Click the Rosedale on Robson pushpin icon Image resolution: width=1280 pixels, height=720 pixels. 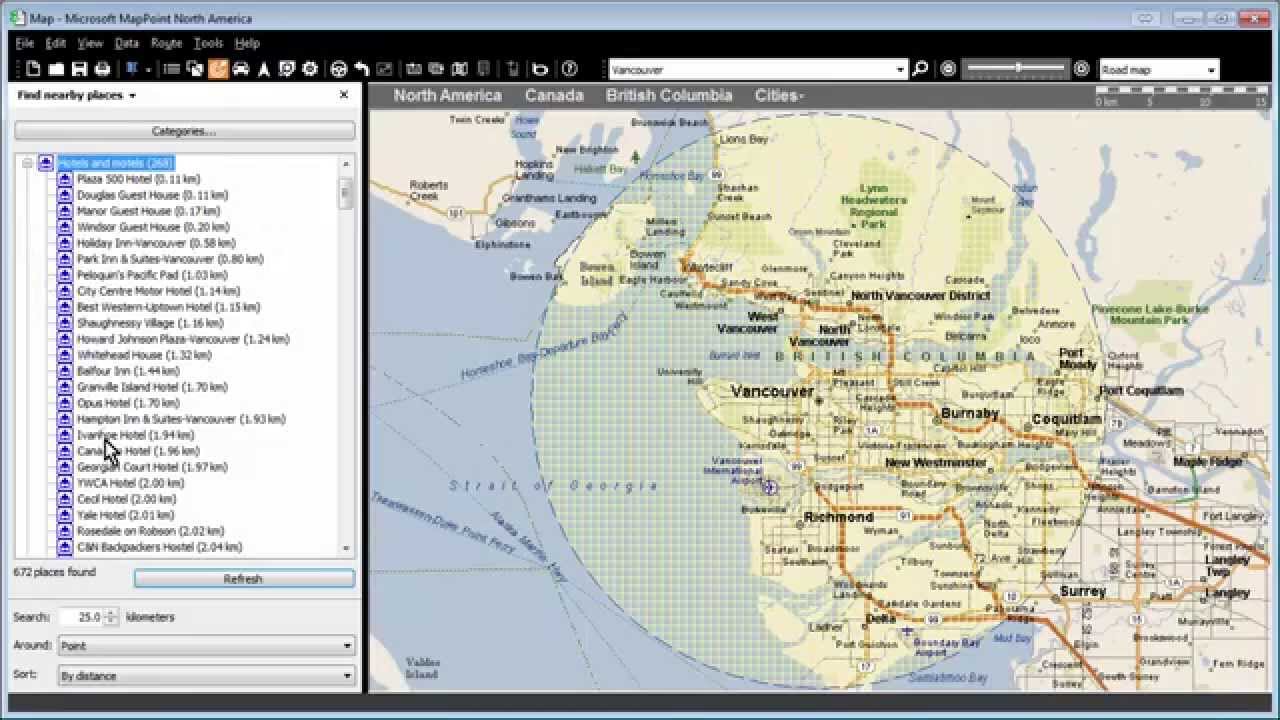(65, 531)
